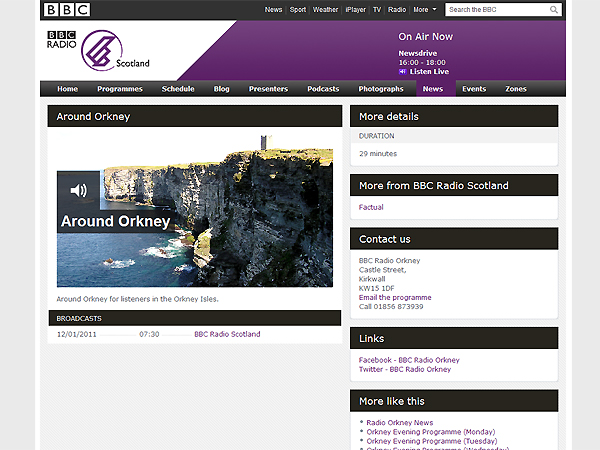Click the Listen Live link
The width and height of the screenshot is (600, 450).
[x=429, y=72]
